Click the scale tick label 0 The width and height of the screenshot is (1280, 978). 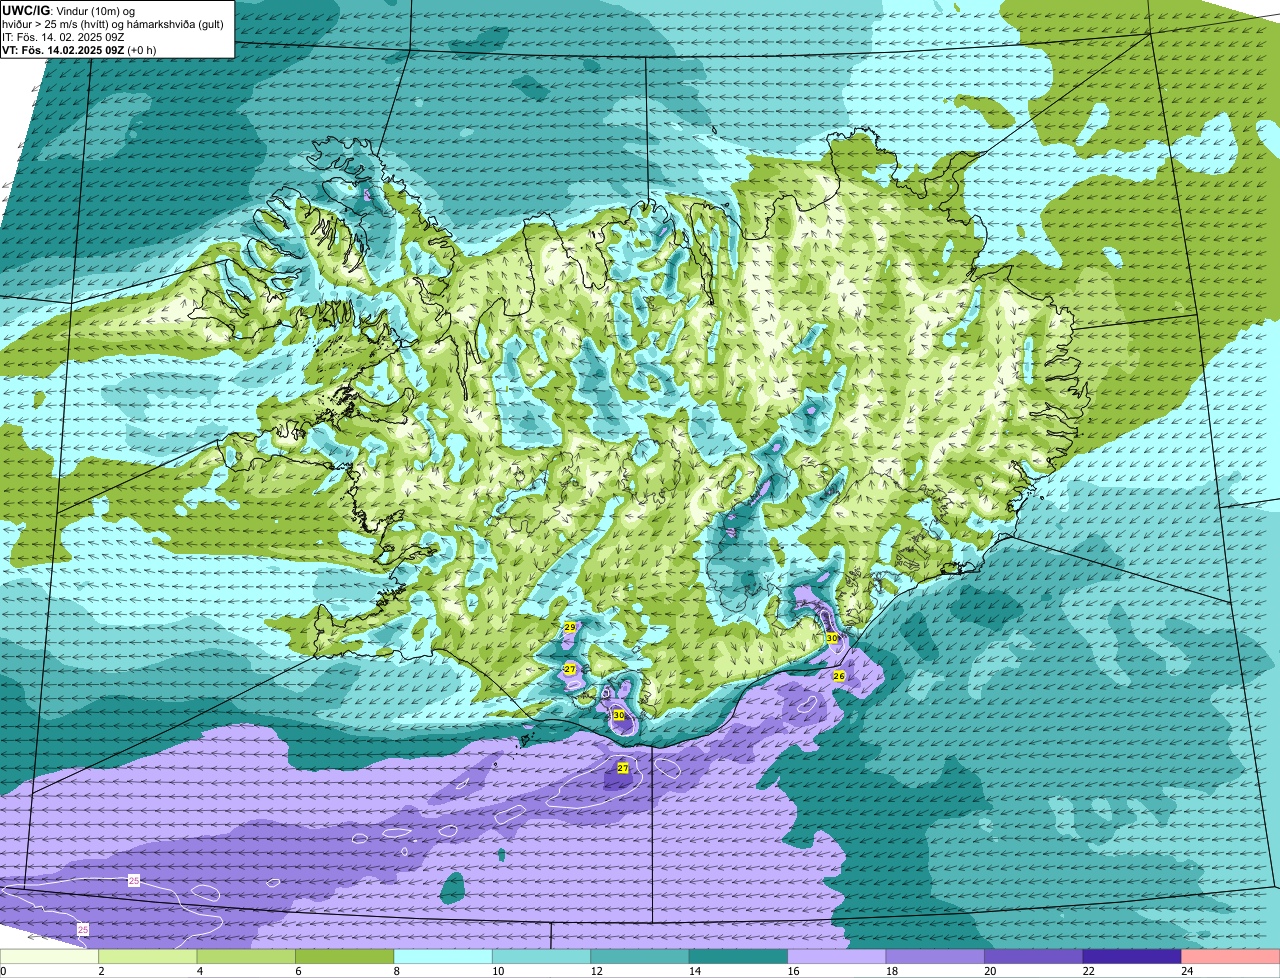tap(3, 971)
